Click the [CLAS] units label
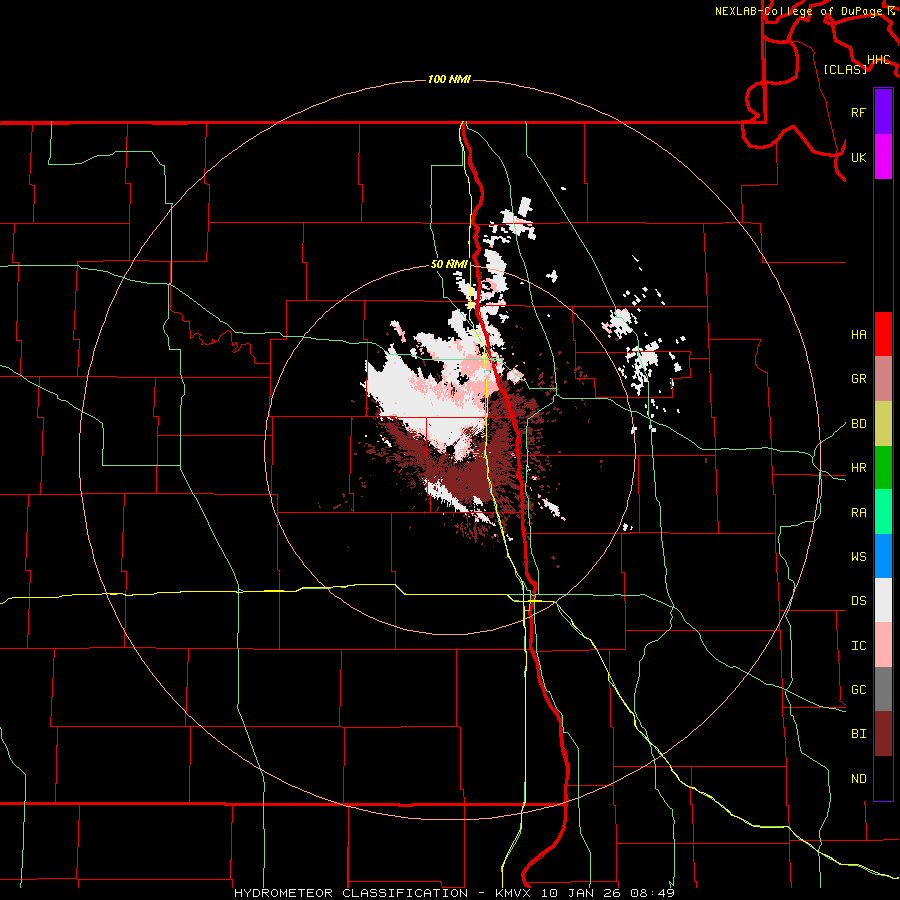This screenshot has width=900, height=900. [845, 69]
